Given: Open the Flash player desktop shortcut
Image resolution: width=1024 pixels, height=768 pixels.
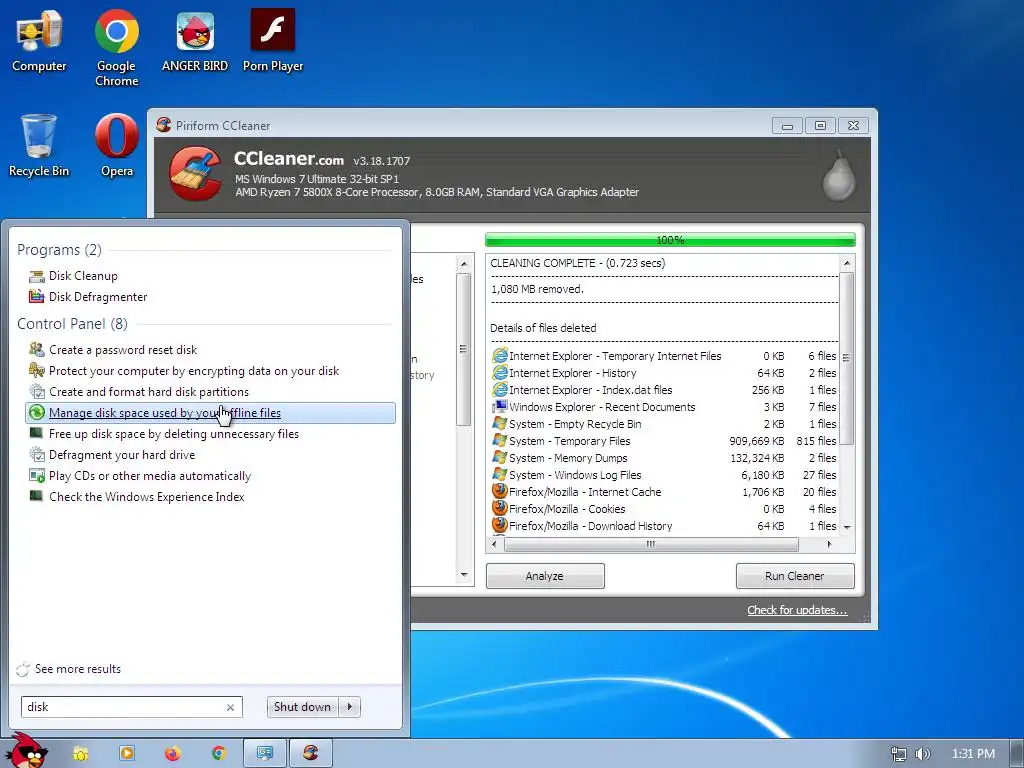Looking at the screenshot, I should [x=273, y=40].
